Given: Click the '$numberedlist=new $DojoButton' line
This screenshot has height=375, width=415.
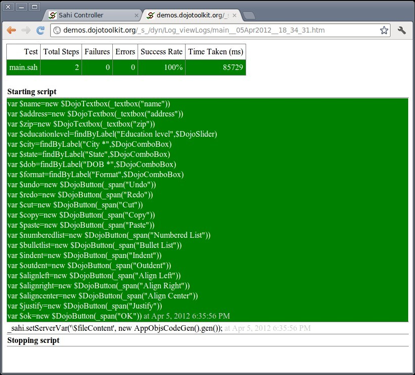Looking at the screenshot, I should 109,235.
